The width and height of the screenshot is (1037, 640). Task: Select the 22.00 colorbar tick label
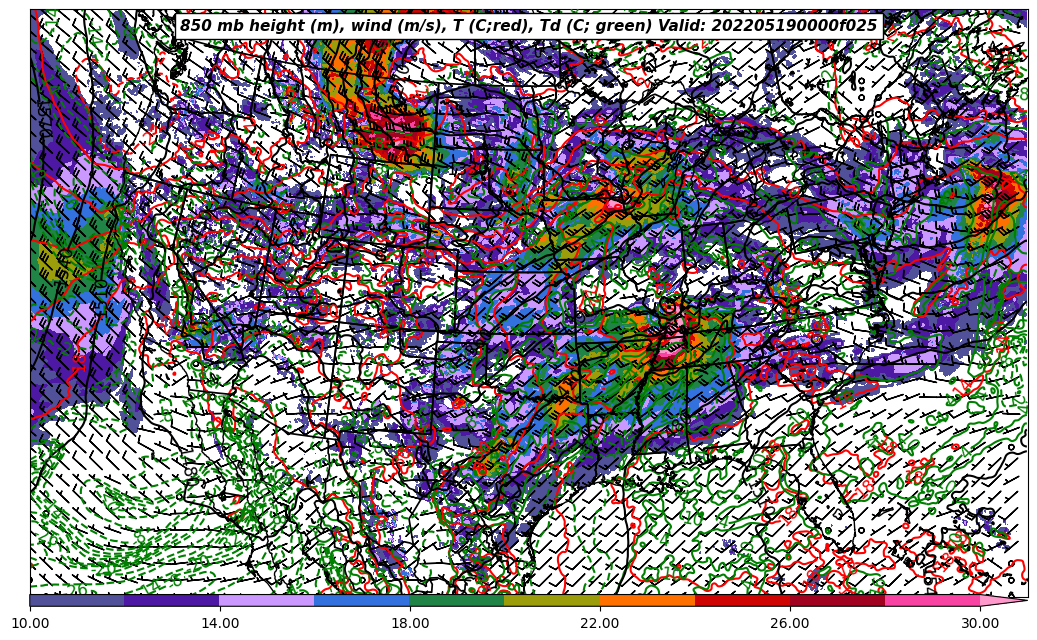click(x=600, y=623)
